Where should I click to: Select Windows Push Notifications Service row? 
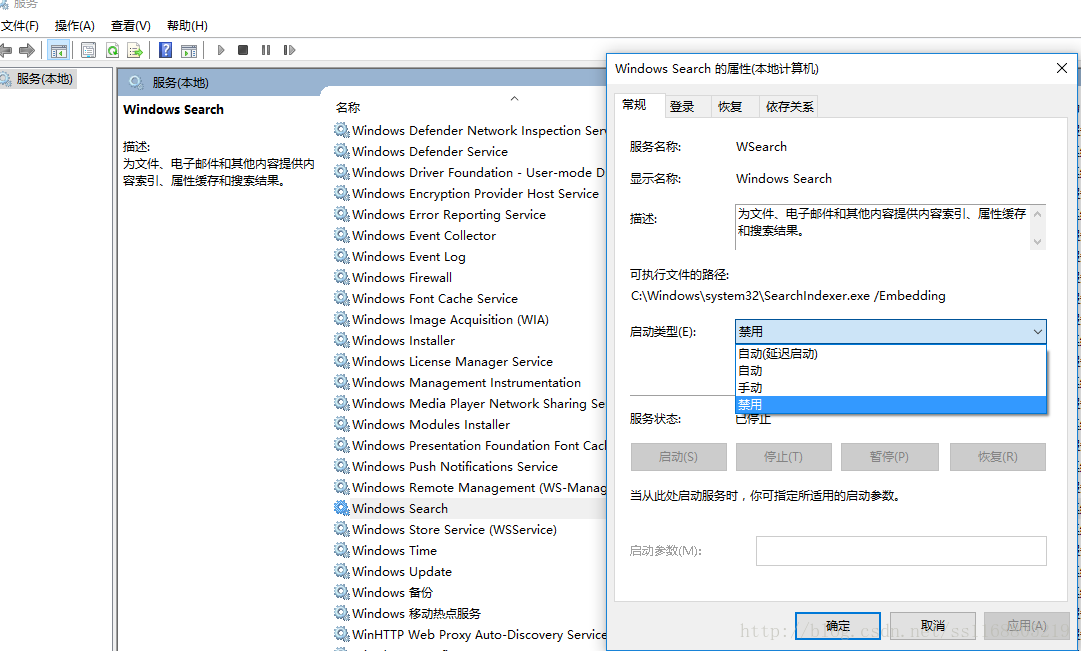(455, 466)
